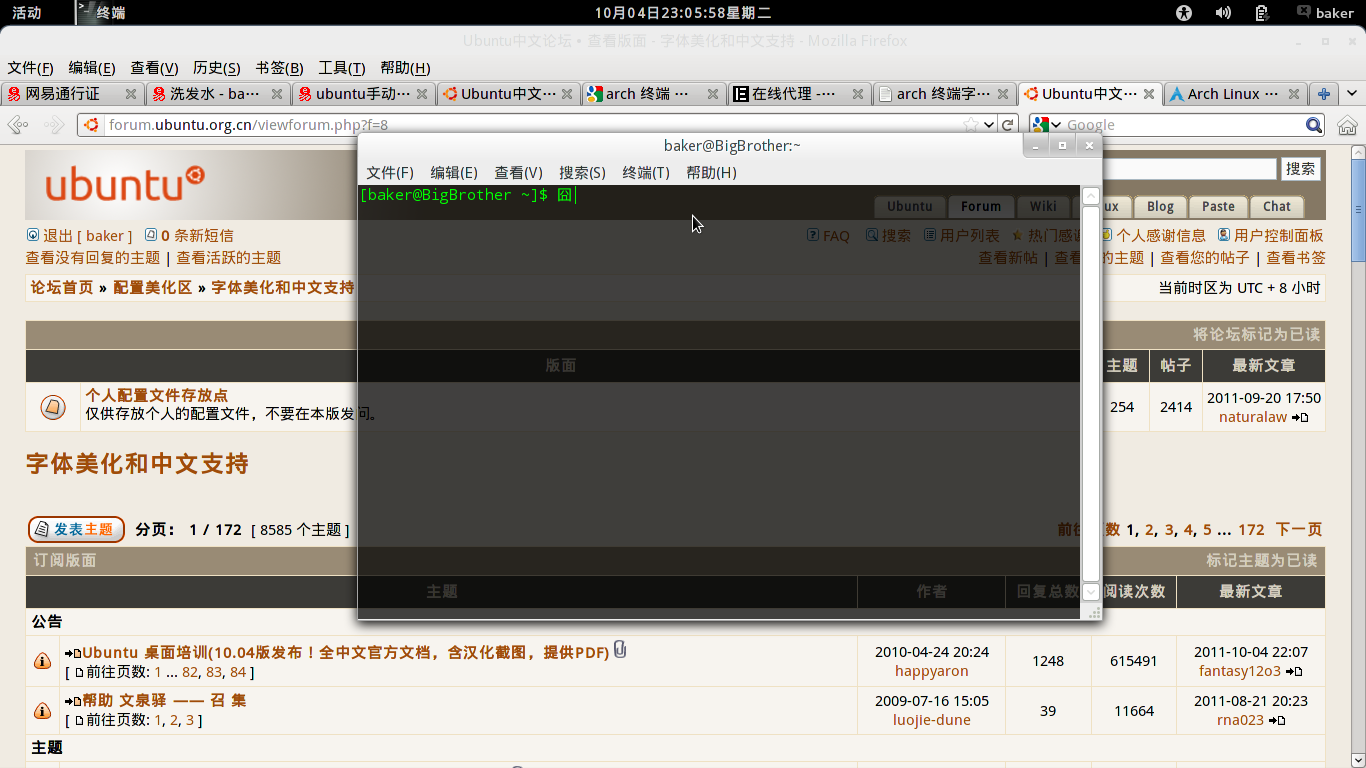
Task: Click the forum 搜索 search button
Action: 1301,169
